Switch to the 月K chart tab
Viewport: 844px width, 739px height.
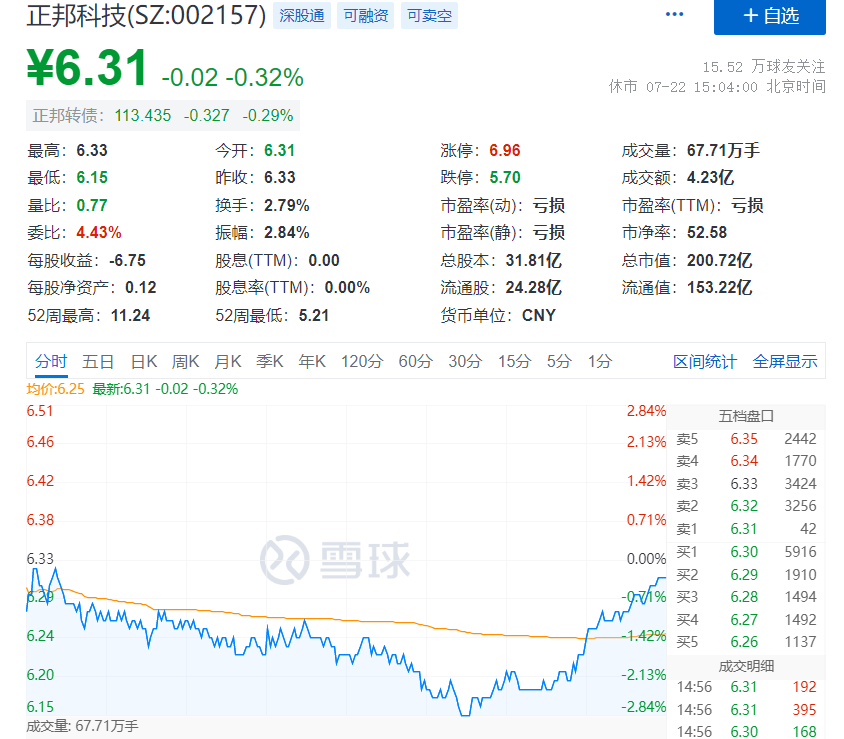point(228,361)
